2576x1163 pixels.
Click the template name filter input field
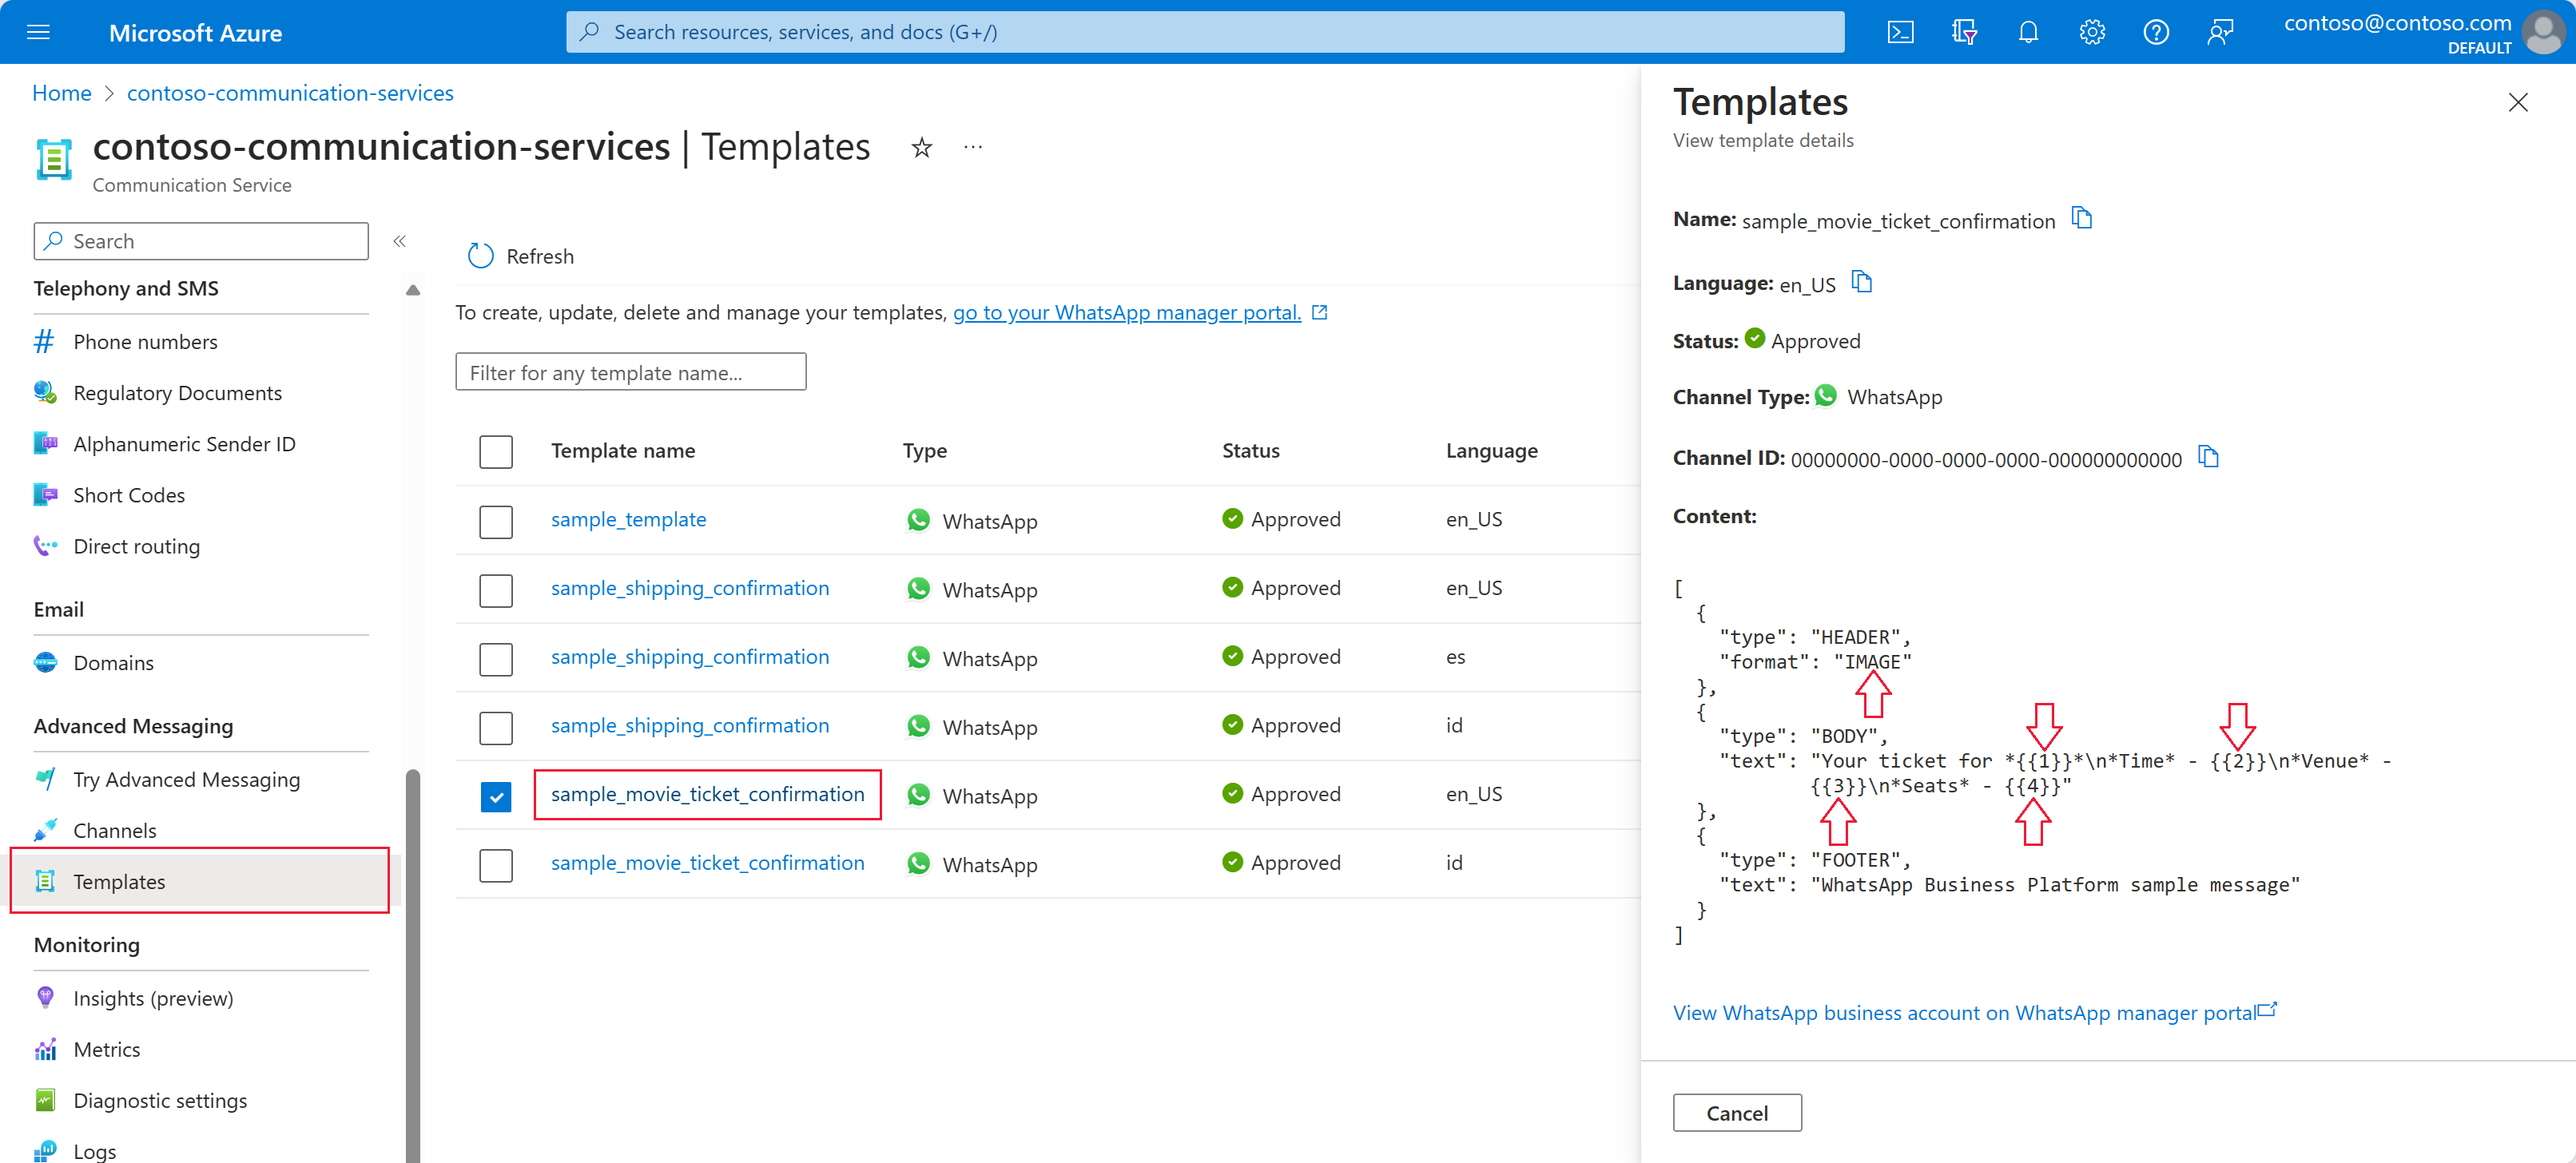click(631, 371)
